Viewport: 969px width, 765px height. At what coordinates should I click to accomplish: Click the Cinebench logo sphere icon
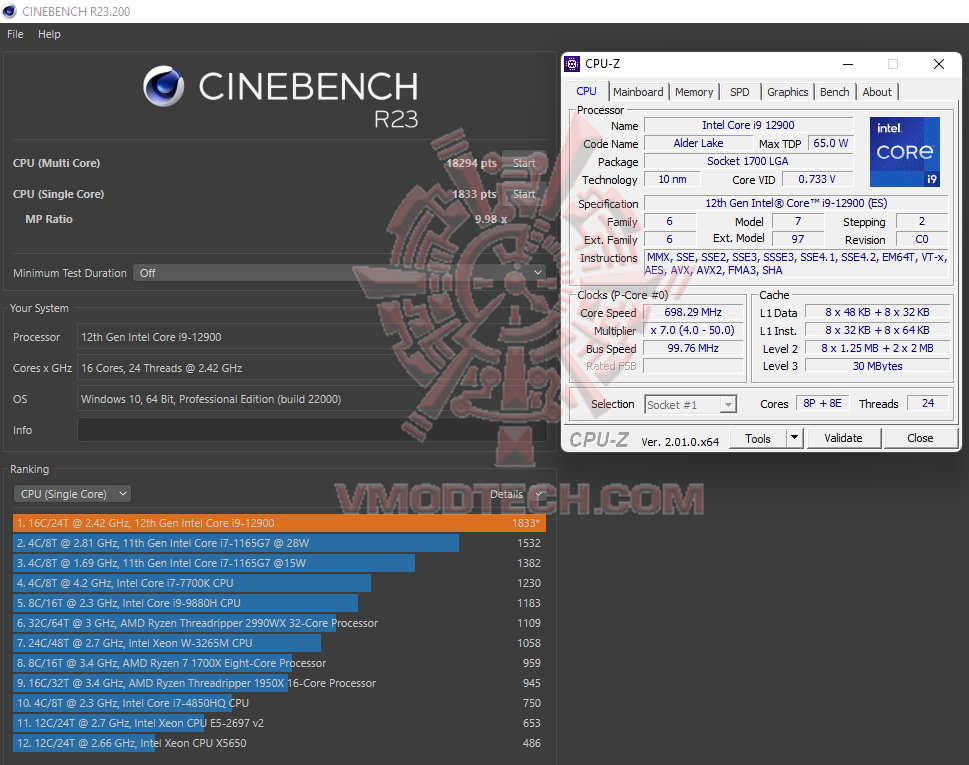pyautogui.click(x=164, y=87)
